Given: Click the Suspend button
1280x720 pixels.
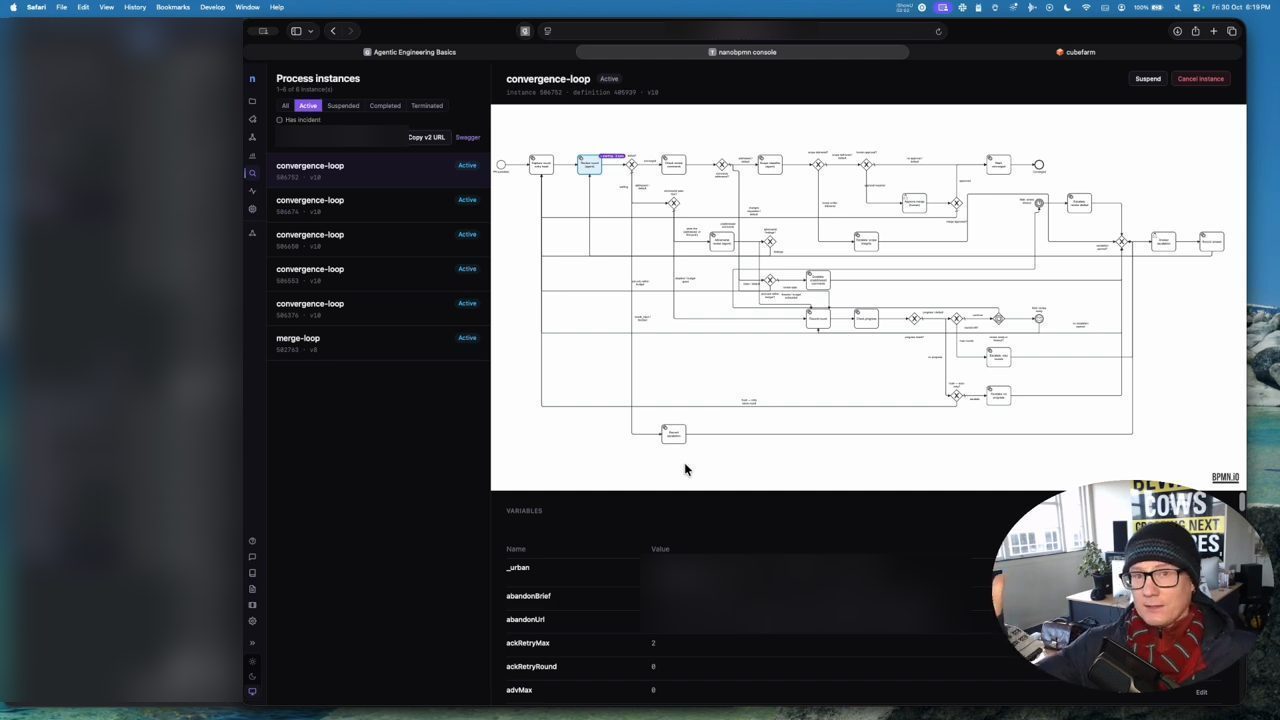Looking at the screenshot, I should (1148, 79).
